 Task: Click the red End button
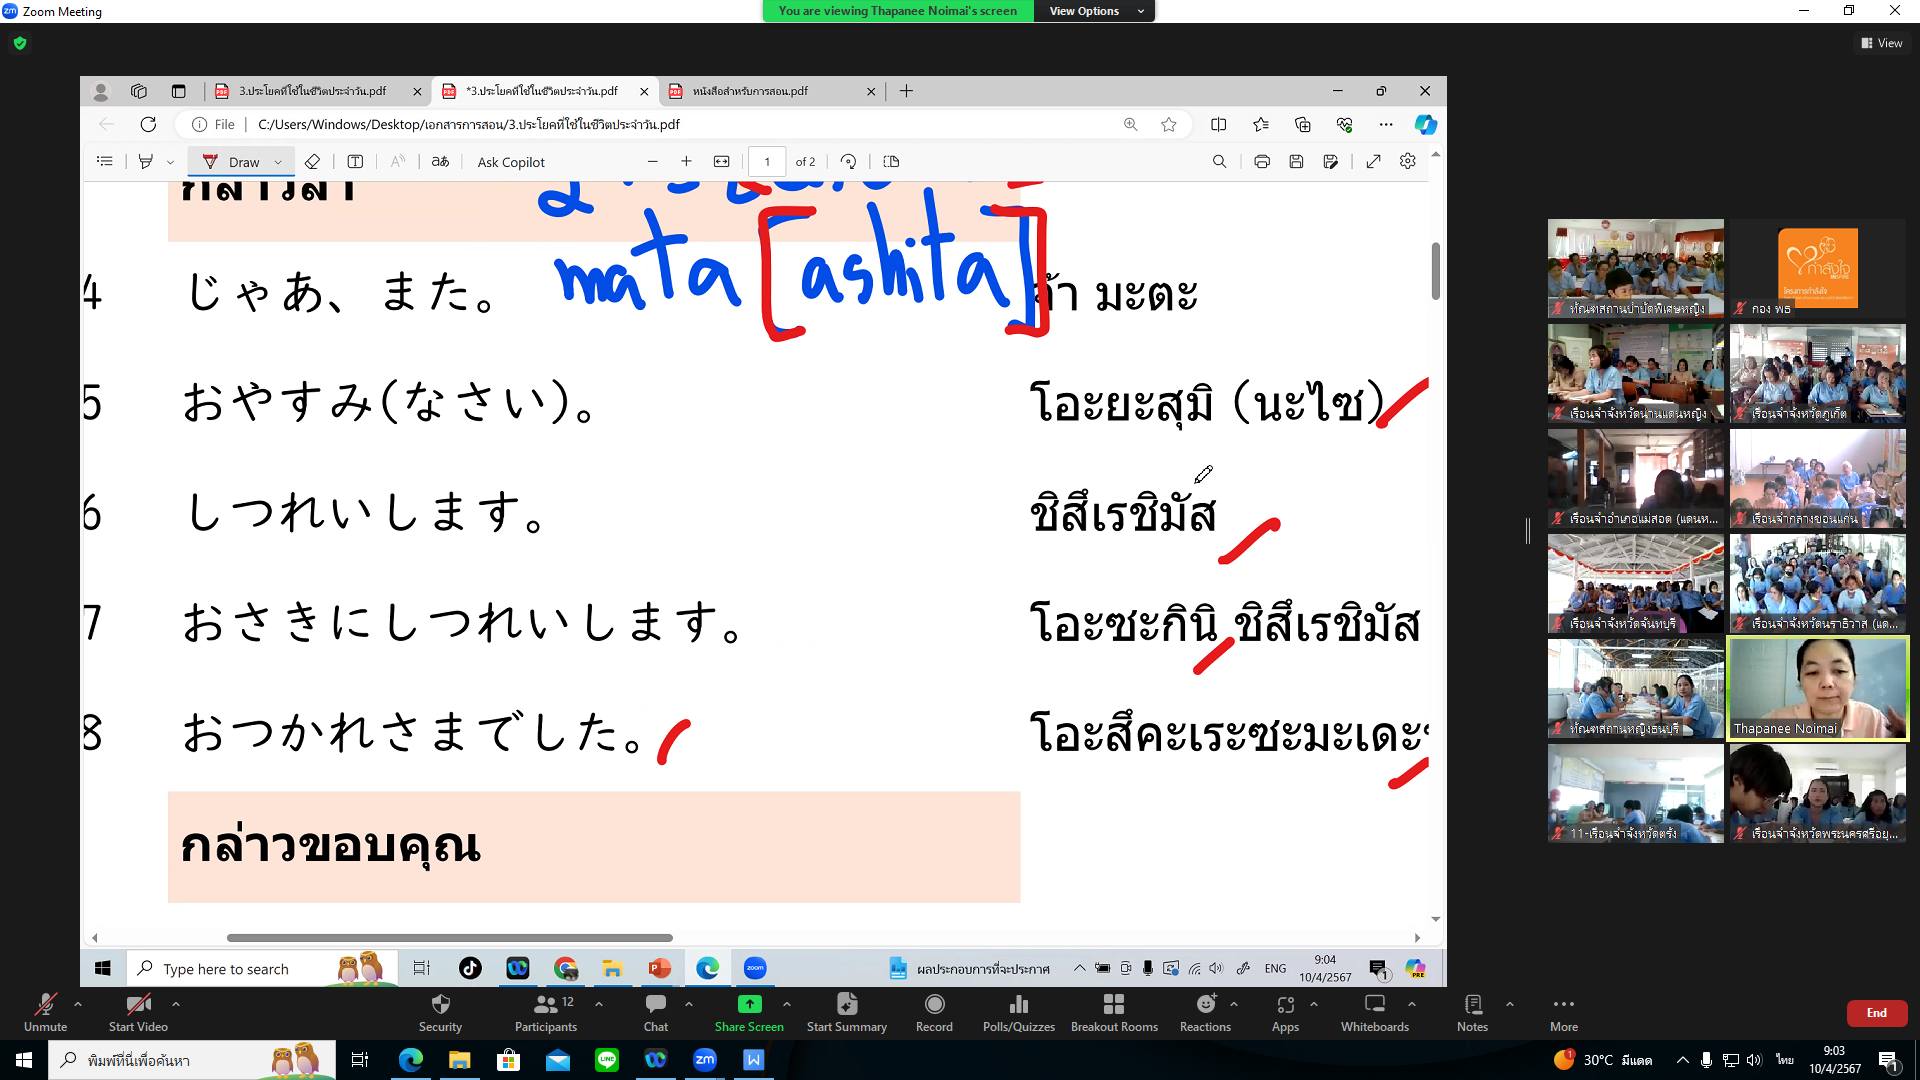tap(1876, 1013)
